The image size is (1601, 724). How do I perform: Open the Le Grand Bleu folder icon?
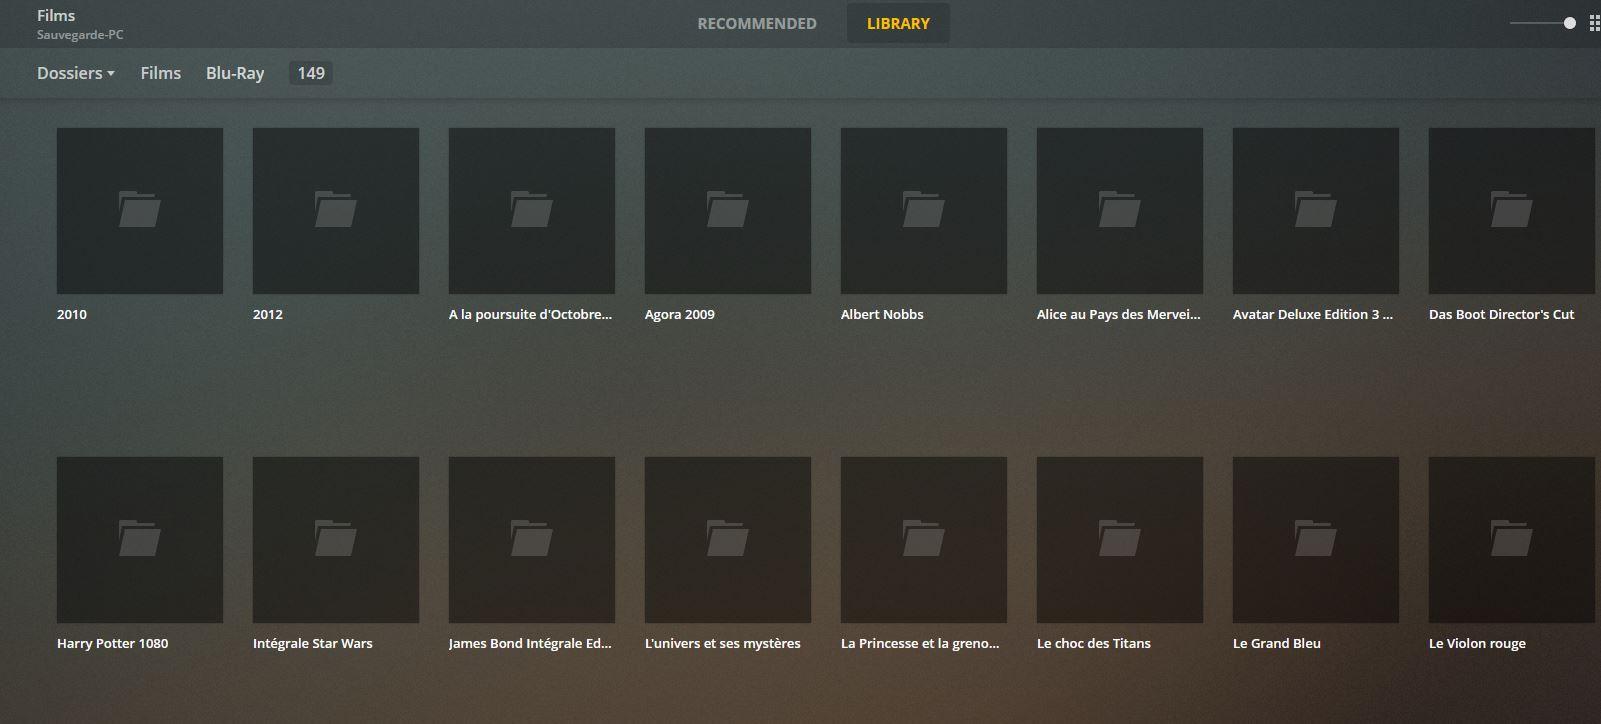[x=1315, y=539]
